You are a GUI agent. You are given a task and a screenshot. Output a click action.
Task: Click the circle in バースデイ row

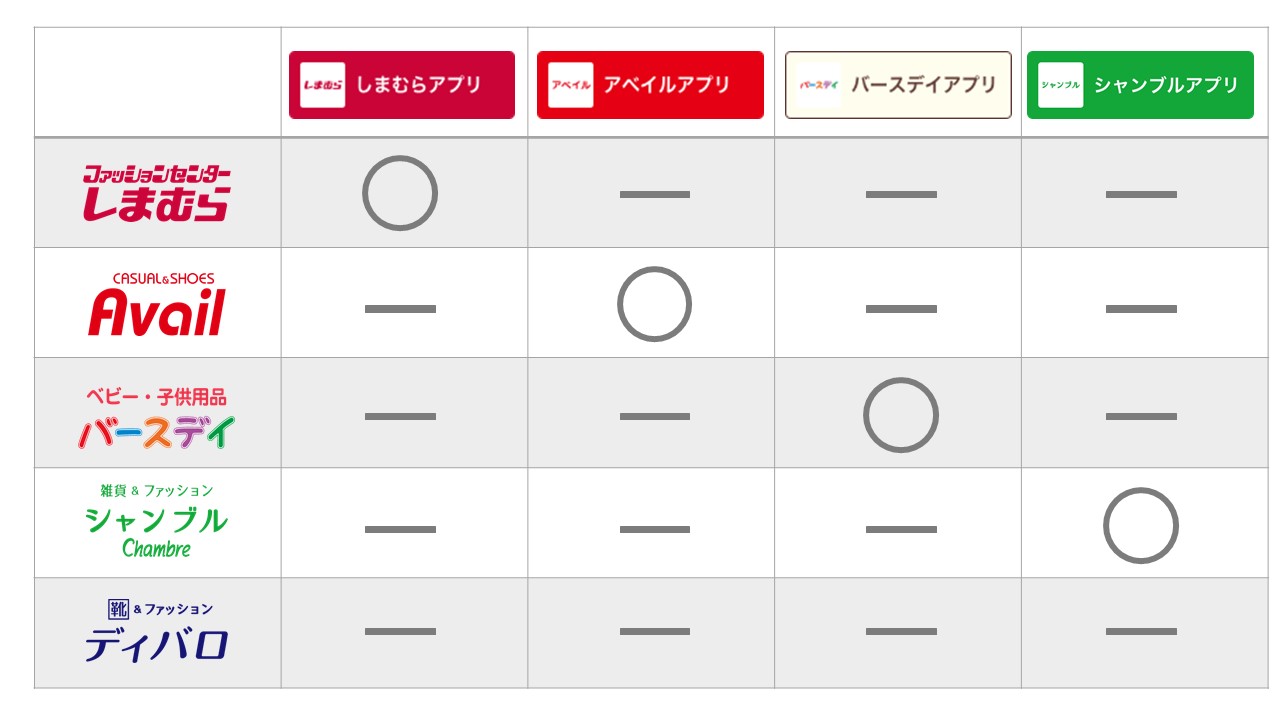901,415
